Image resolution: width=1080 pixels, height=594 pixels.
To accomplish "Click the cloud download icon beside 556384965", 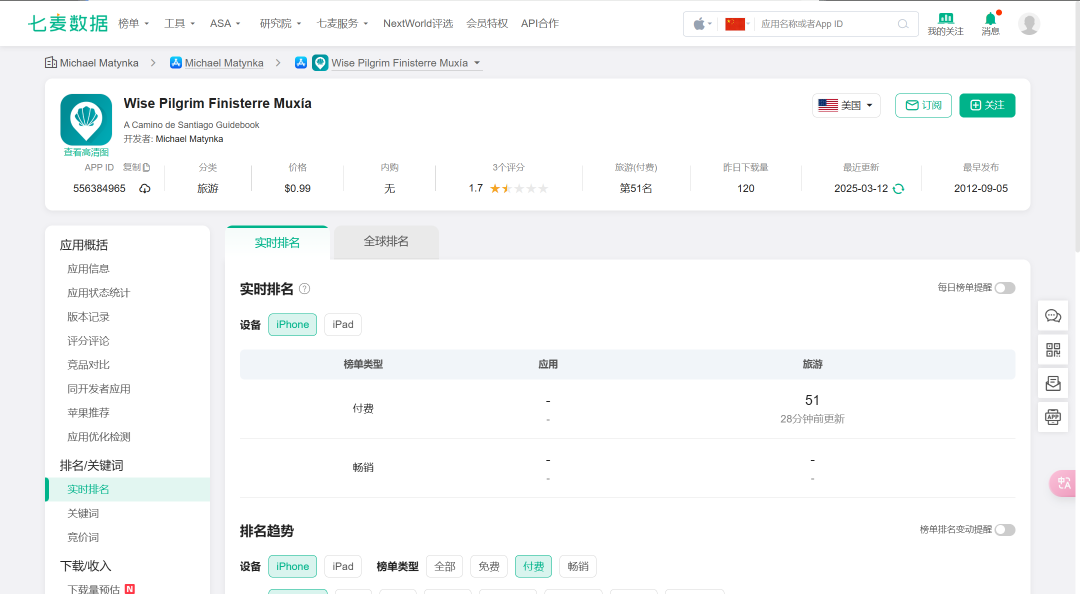I will click(x=145, y=189).
